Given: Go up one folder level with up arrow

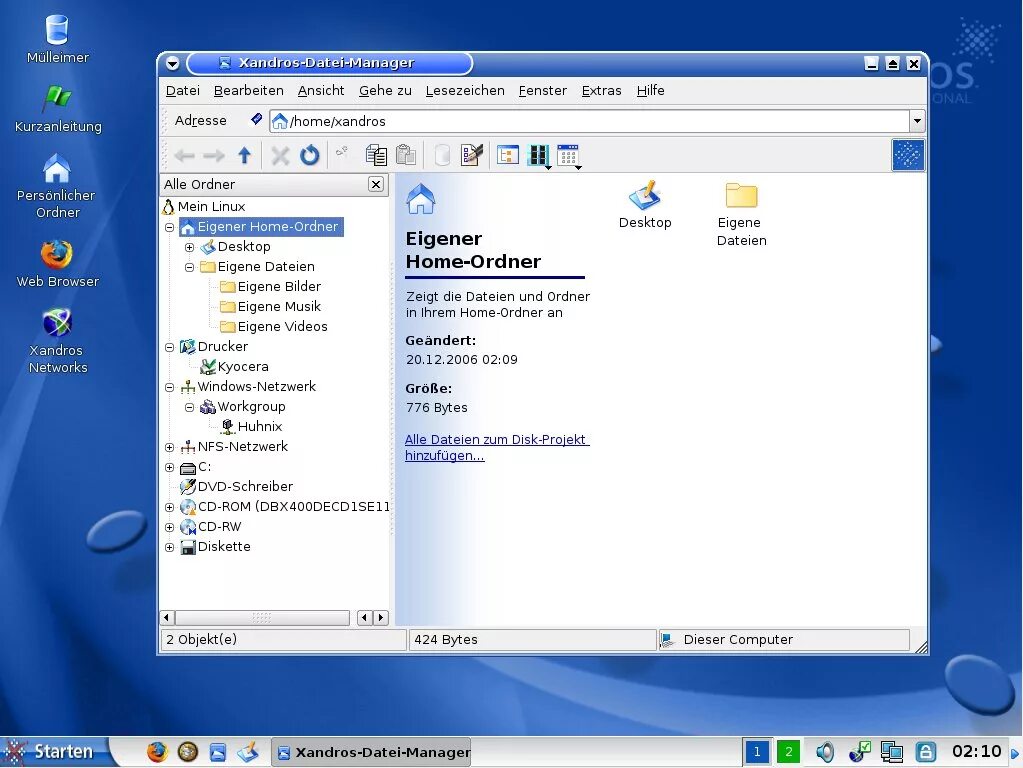Looking at the screenshot, I should pyautogui.click(x=245, y=155).
